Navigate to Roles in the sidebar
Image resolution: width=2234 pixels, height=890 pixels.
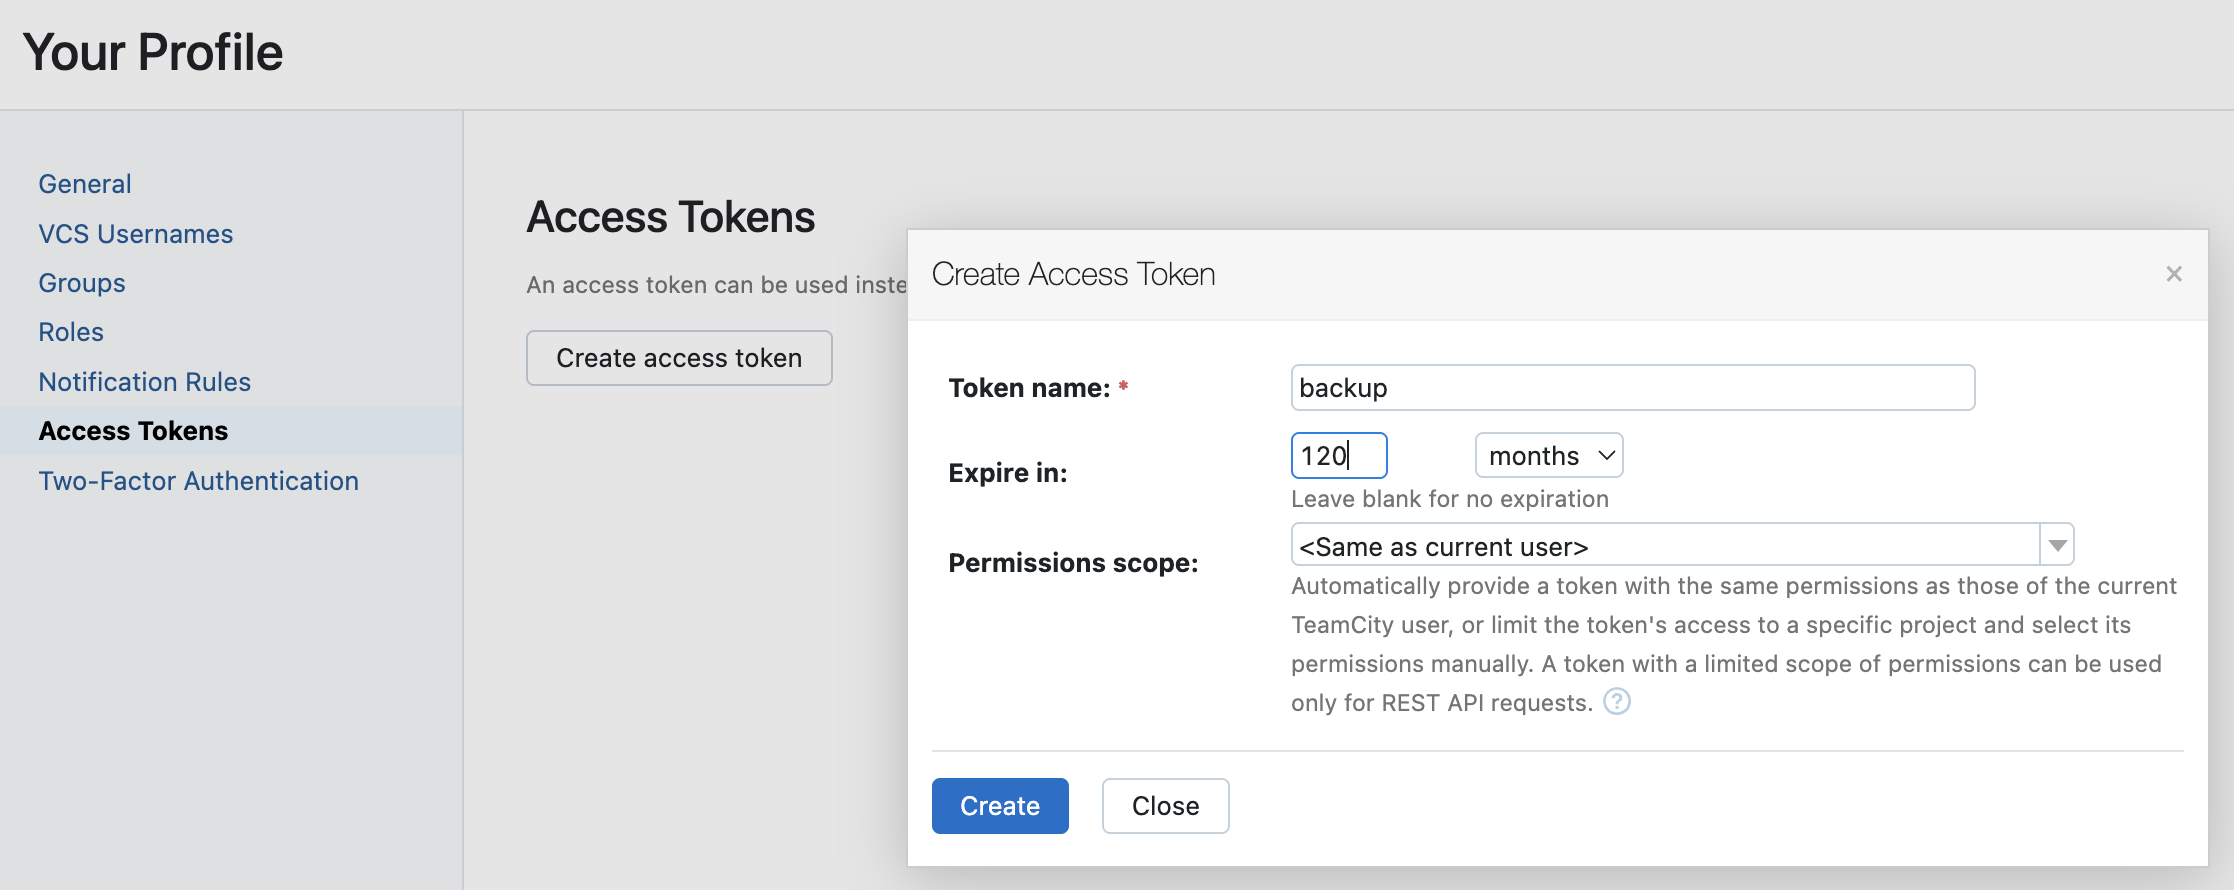[x=71, y=332]
